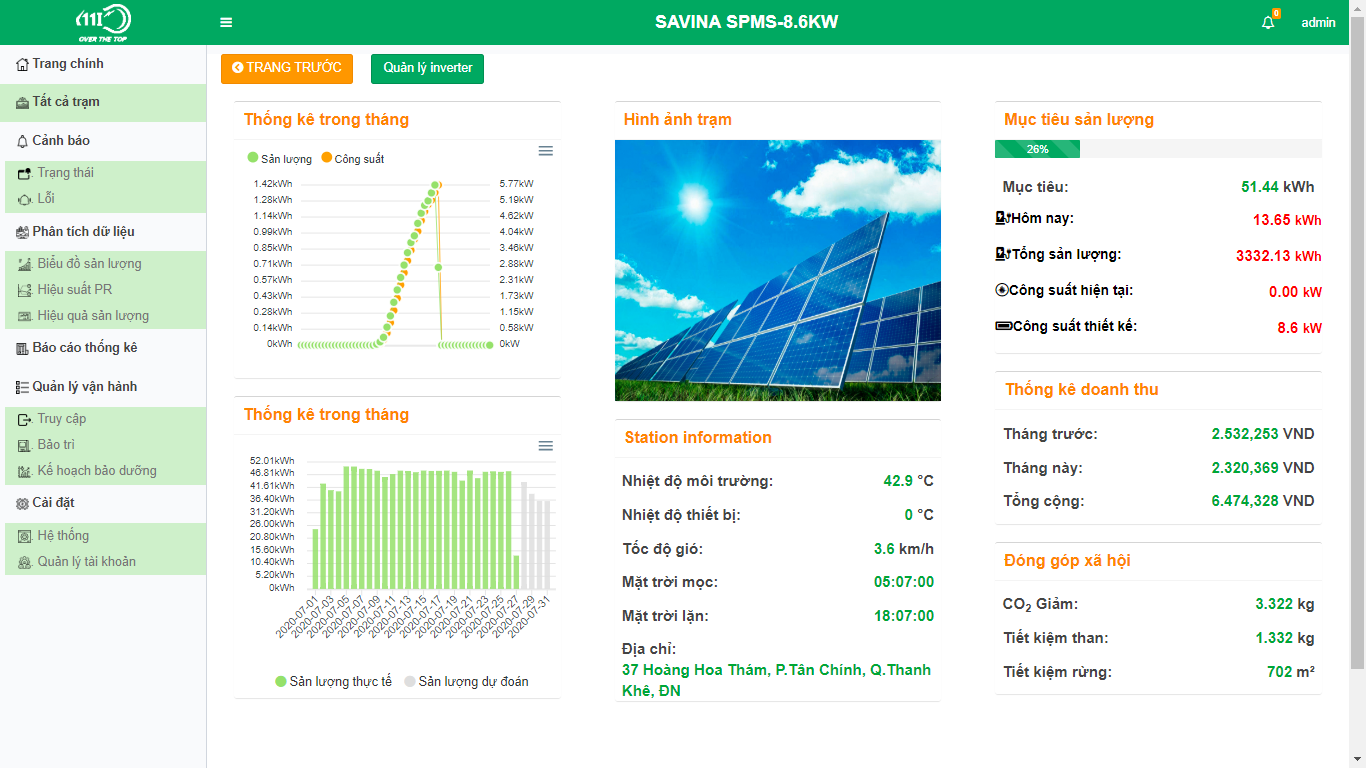This screenshot has height=768, width=1366.
Task: Open the notification bell icon
Action: [1268, 22]
